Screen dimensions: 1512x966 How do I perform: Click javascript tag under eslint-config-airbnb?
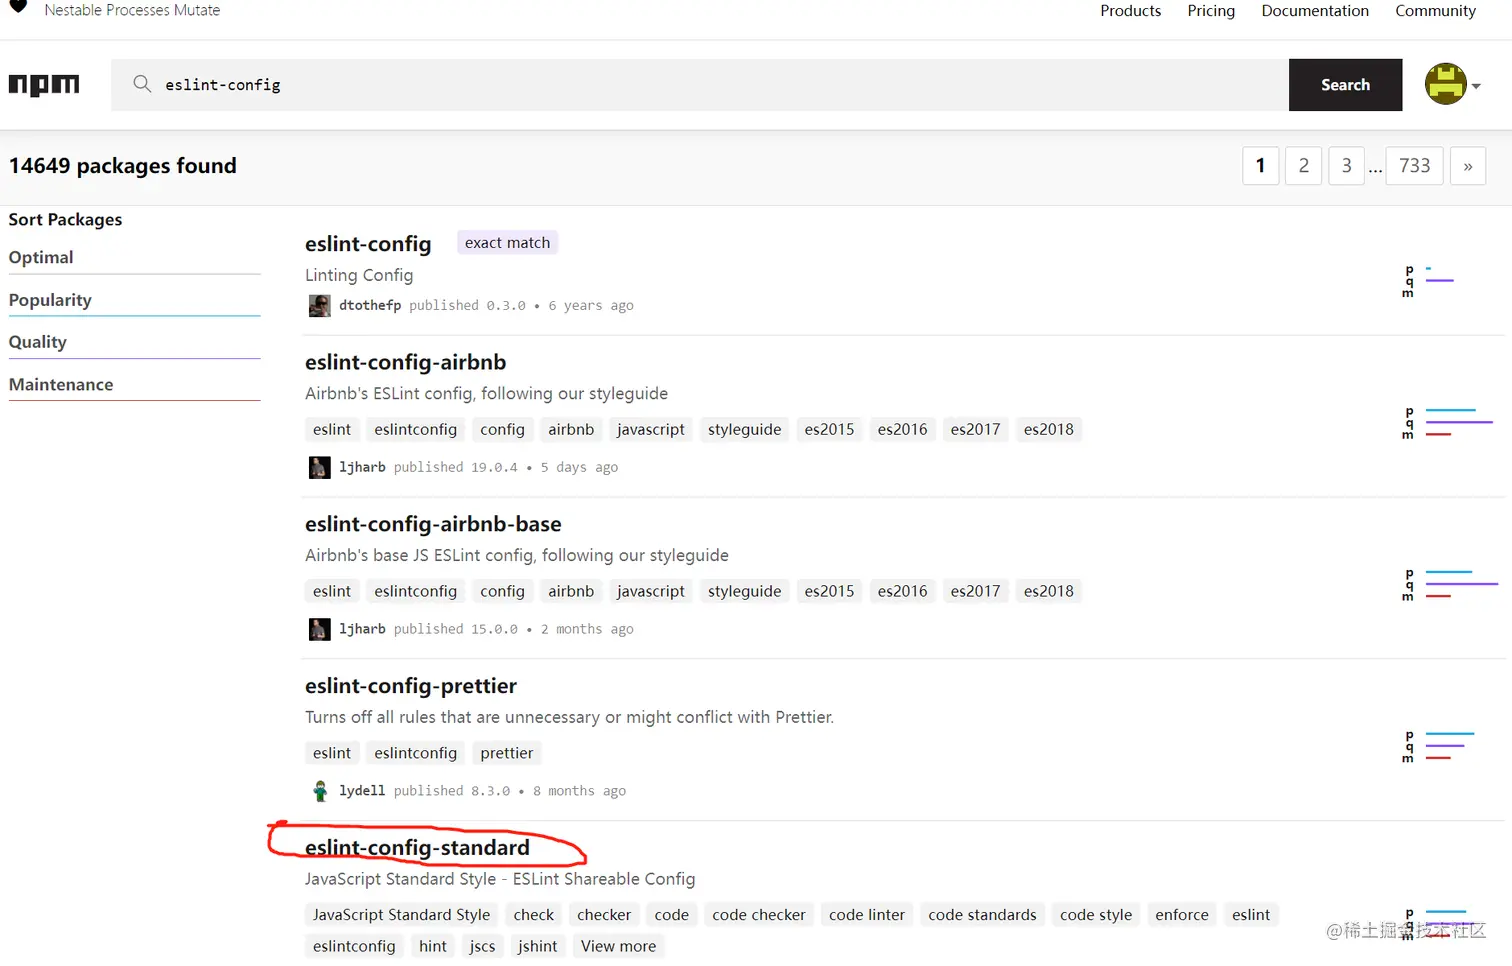[x=651, y=430]
